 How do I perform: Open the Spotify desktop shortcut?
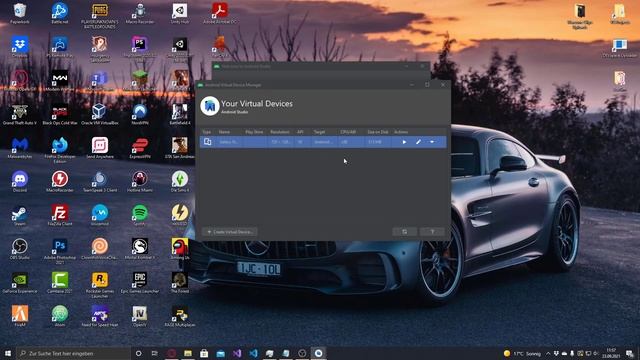coord(140,216)
